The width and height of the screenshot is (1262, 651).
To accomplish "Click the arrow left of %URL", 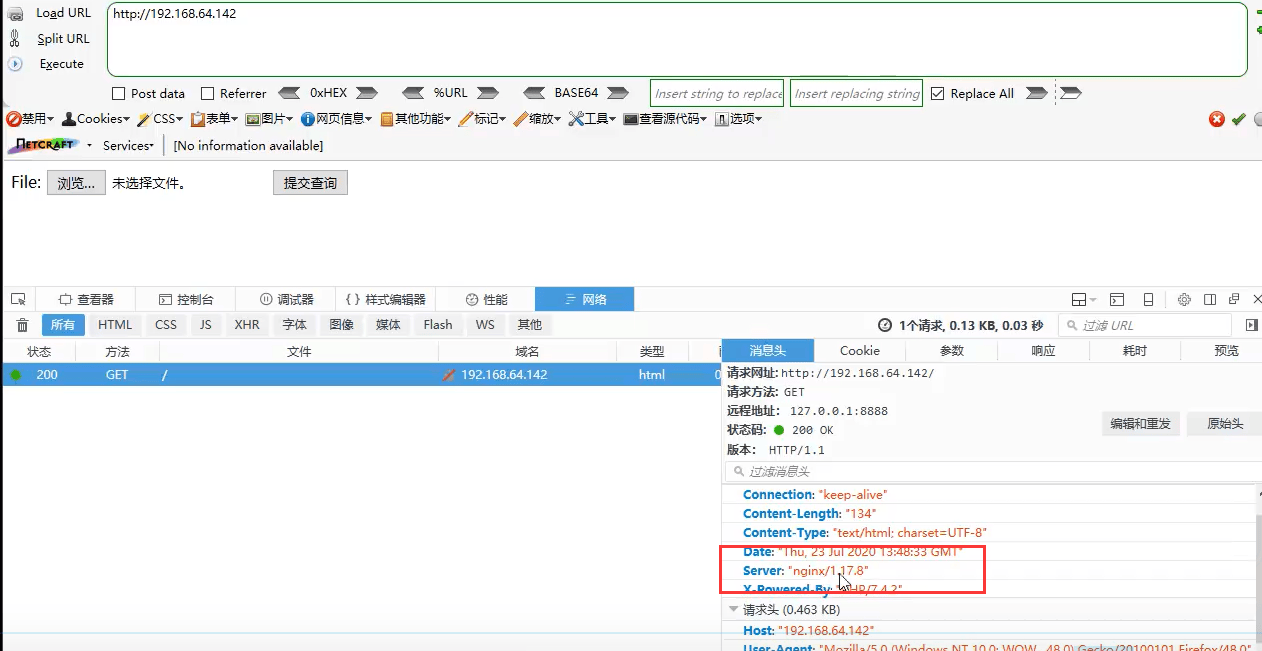I will [x=412, y=93].
